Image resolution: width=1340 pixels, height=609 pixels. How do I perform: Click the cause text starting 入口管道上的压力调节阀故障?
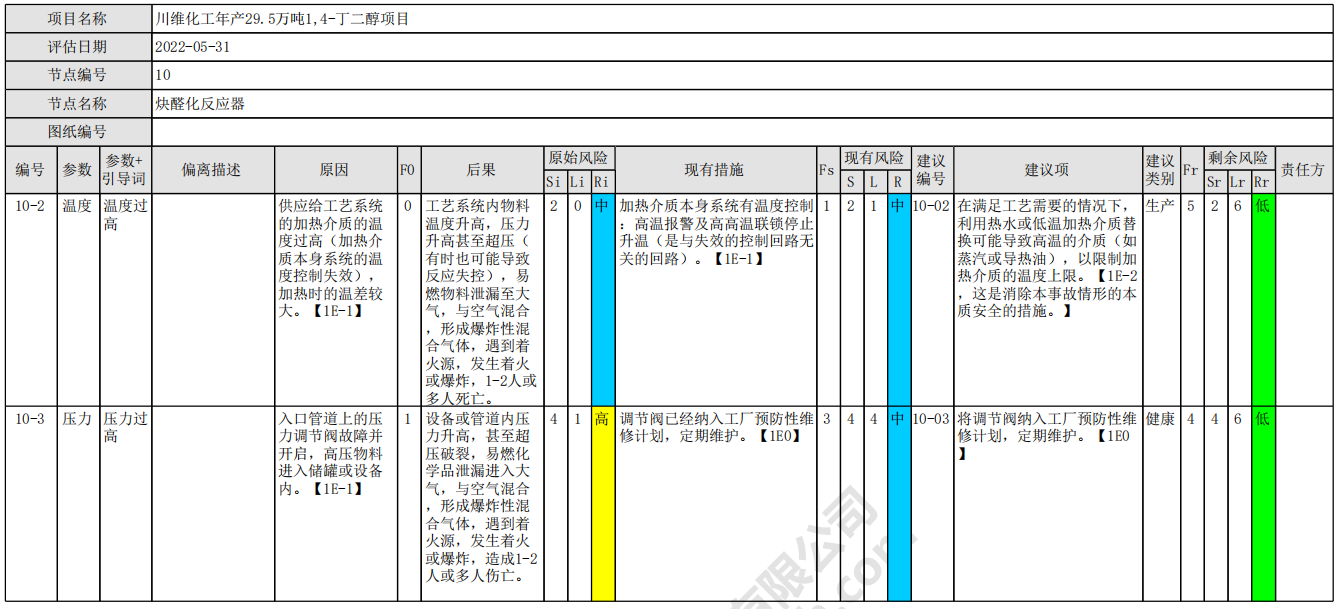pyautogui.click(x=331, y=453)
